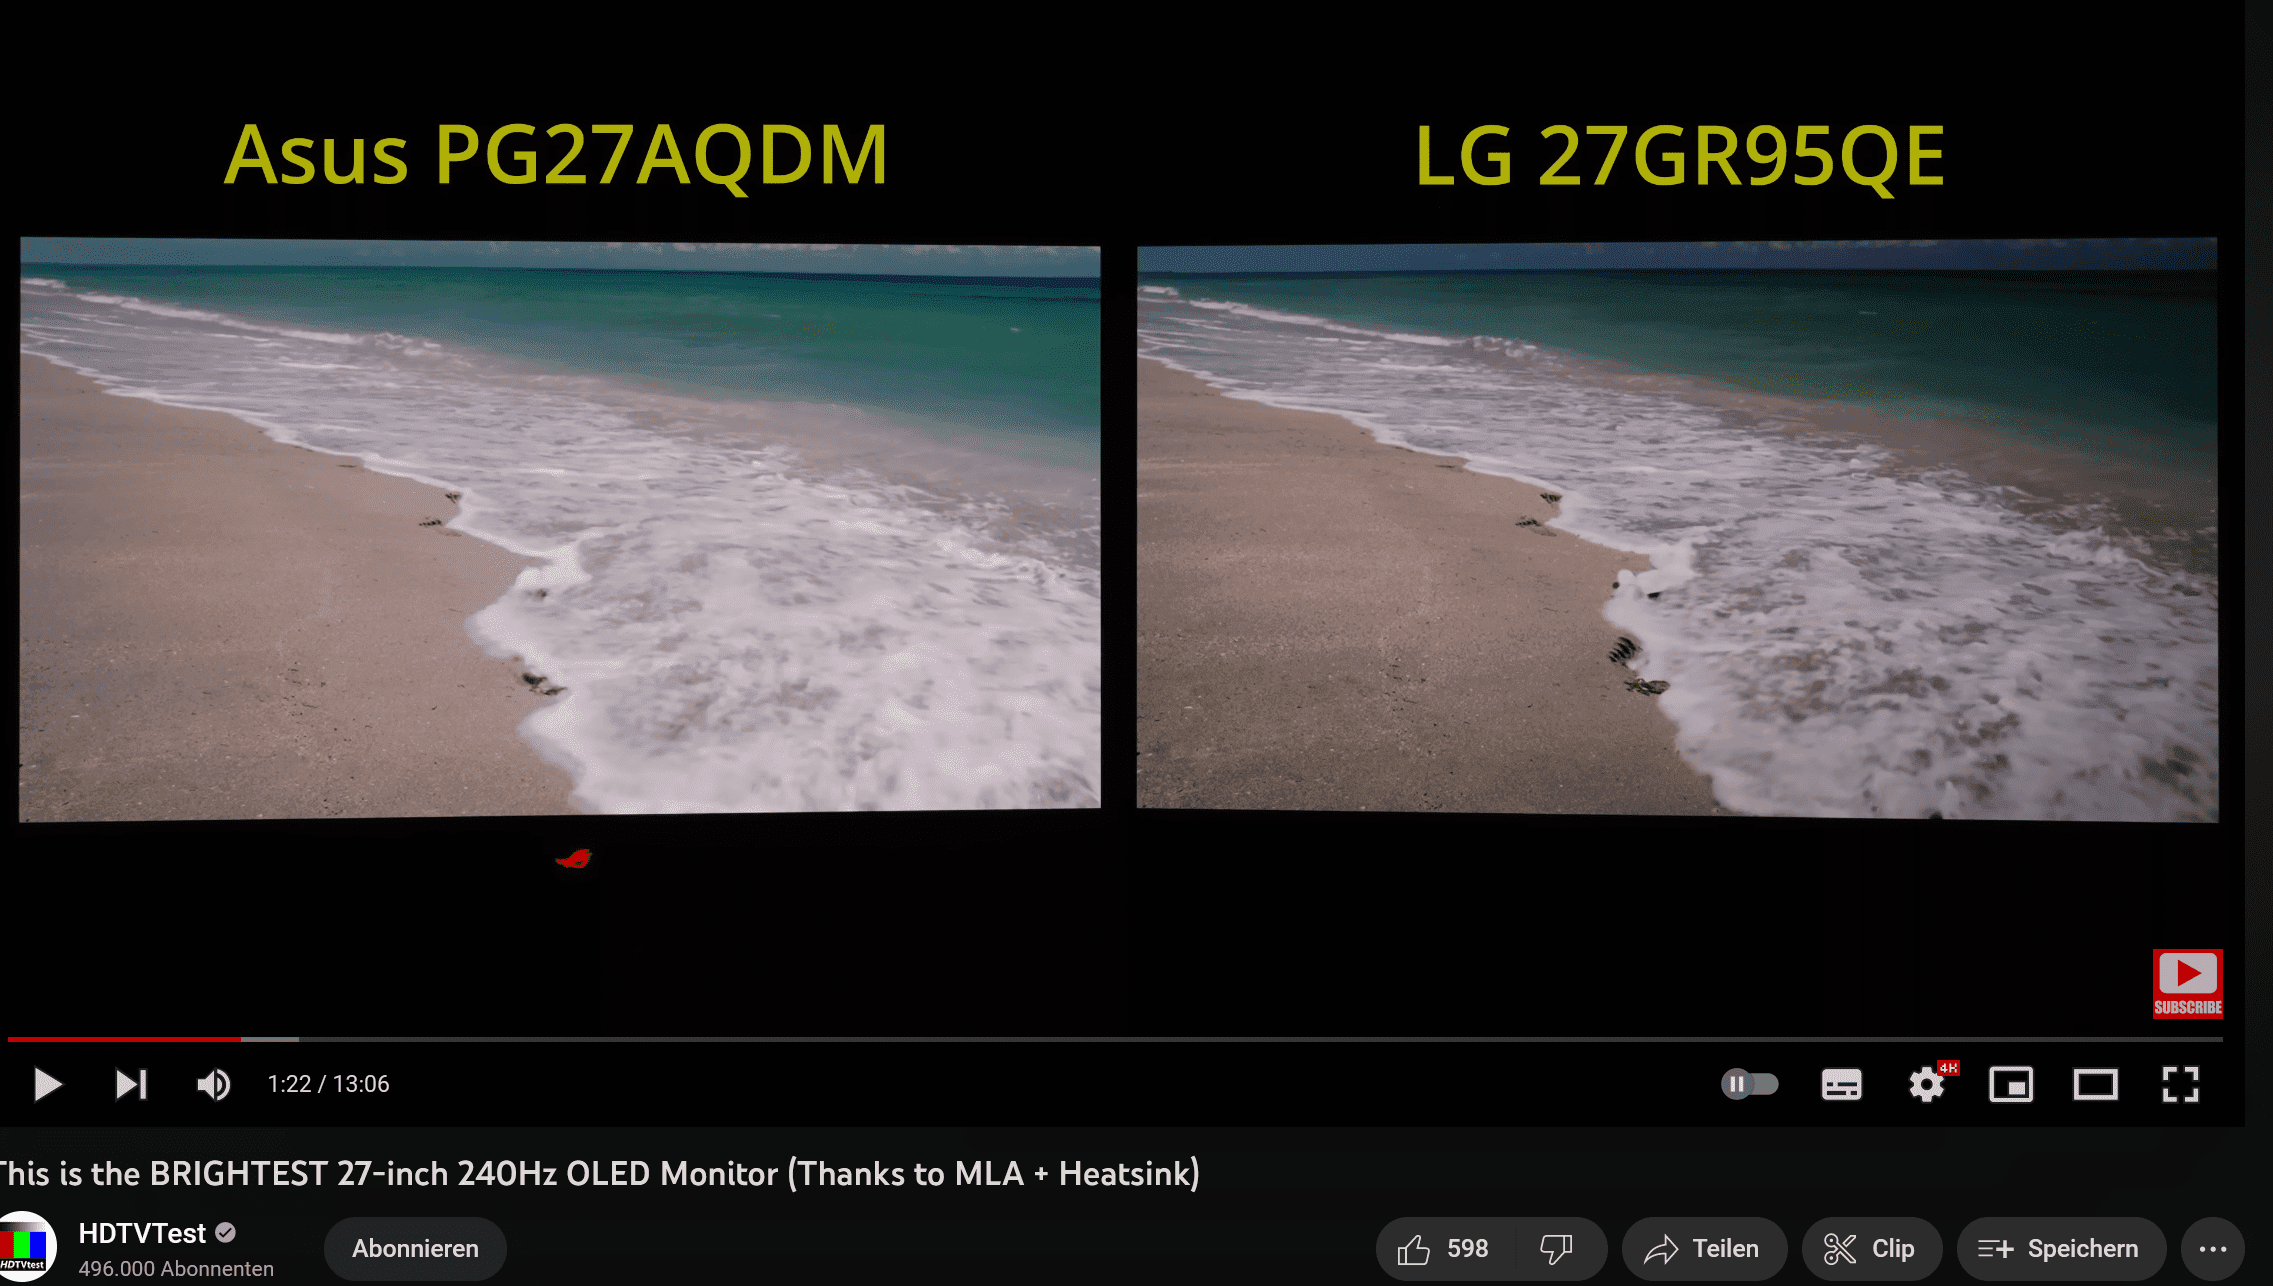The image size is (2273, 1286).
Task: Open the more actions three-dot menu
Action: coord(2213,1248)
